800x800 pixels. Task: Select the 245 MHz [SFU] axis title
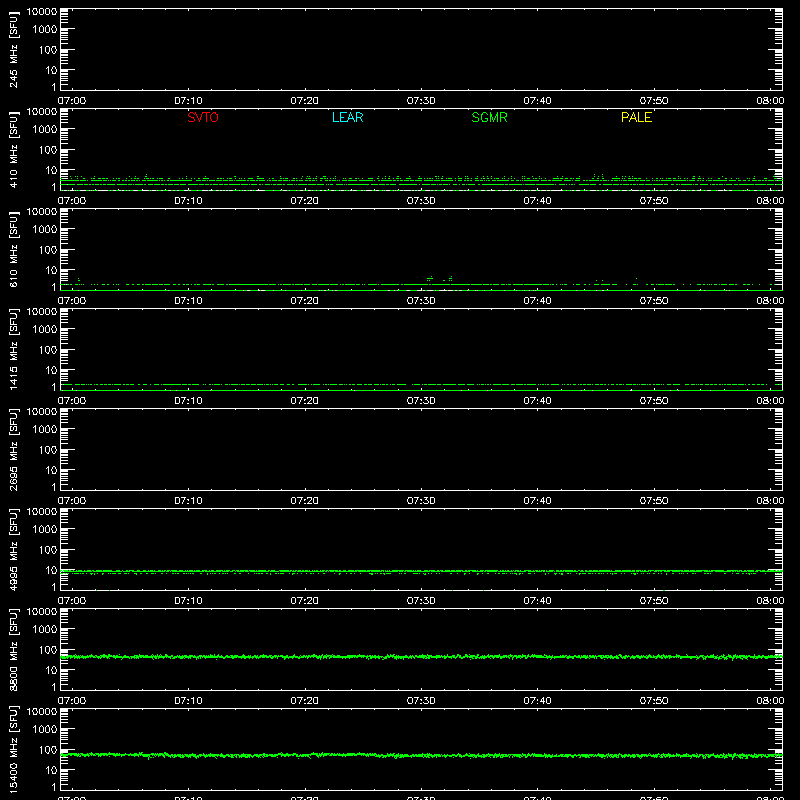tap(13, 49)
